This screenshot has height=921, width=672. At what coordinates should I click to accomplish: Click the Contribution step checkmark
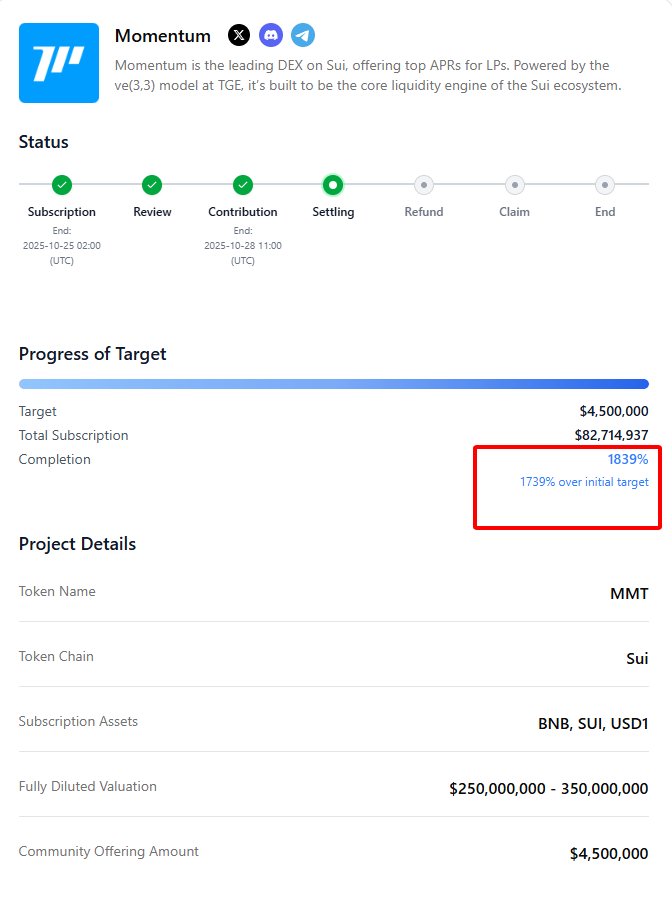coord(243,185)
